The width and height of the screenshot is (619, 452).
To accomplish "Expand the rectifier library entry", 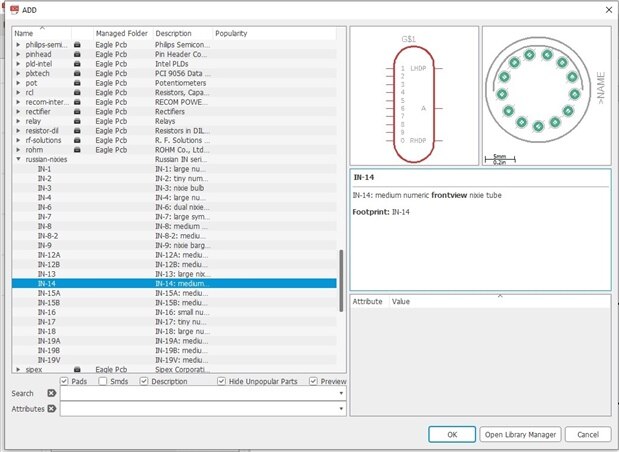I will click(x=19, y=112).
